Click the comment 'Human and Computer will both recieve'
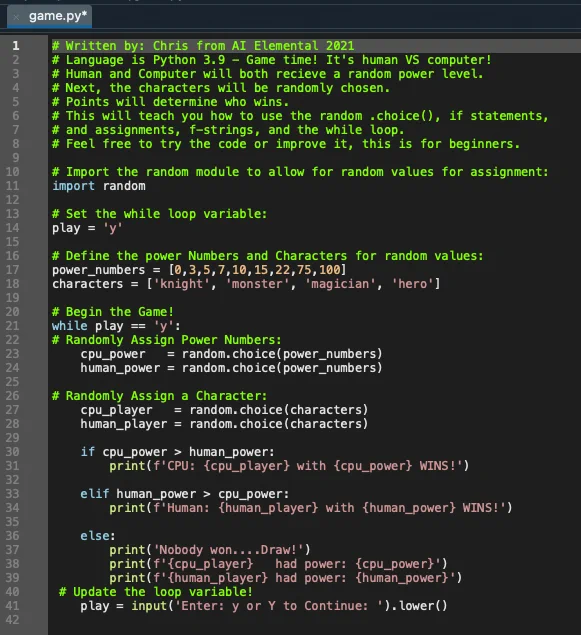This screenshot has width=581, height=635. tap(268, 74)
